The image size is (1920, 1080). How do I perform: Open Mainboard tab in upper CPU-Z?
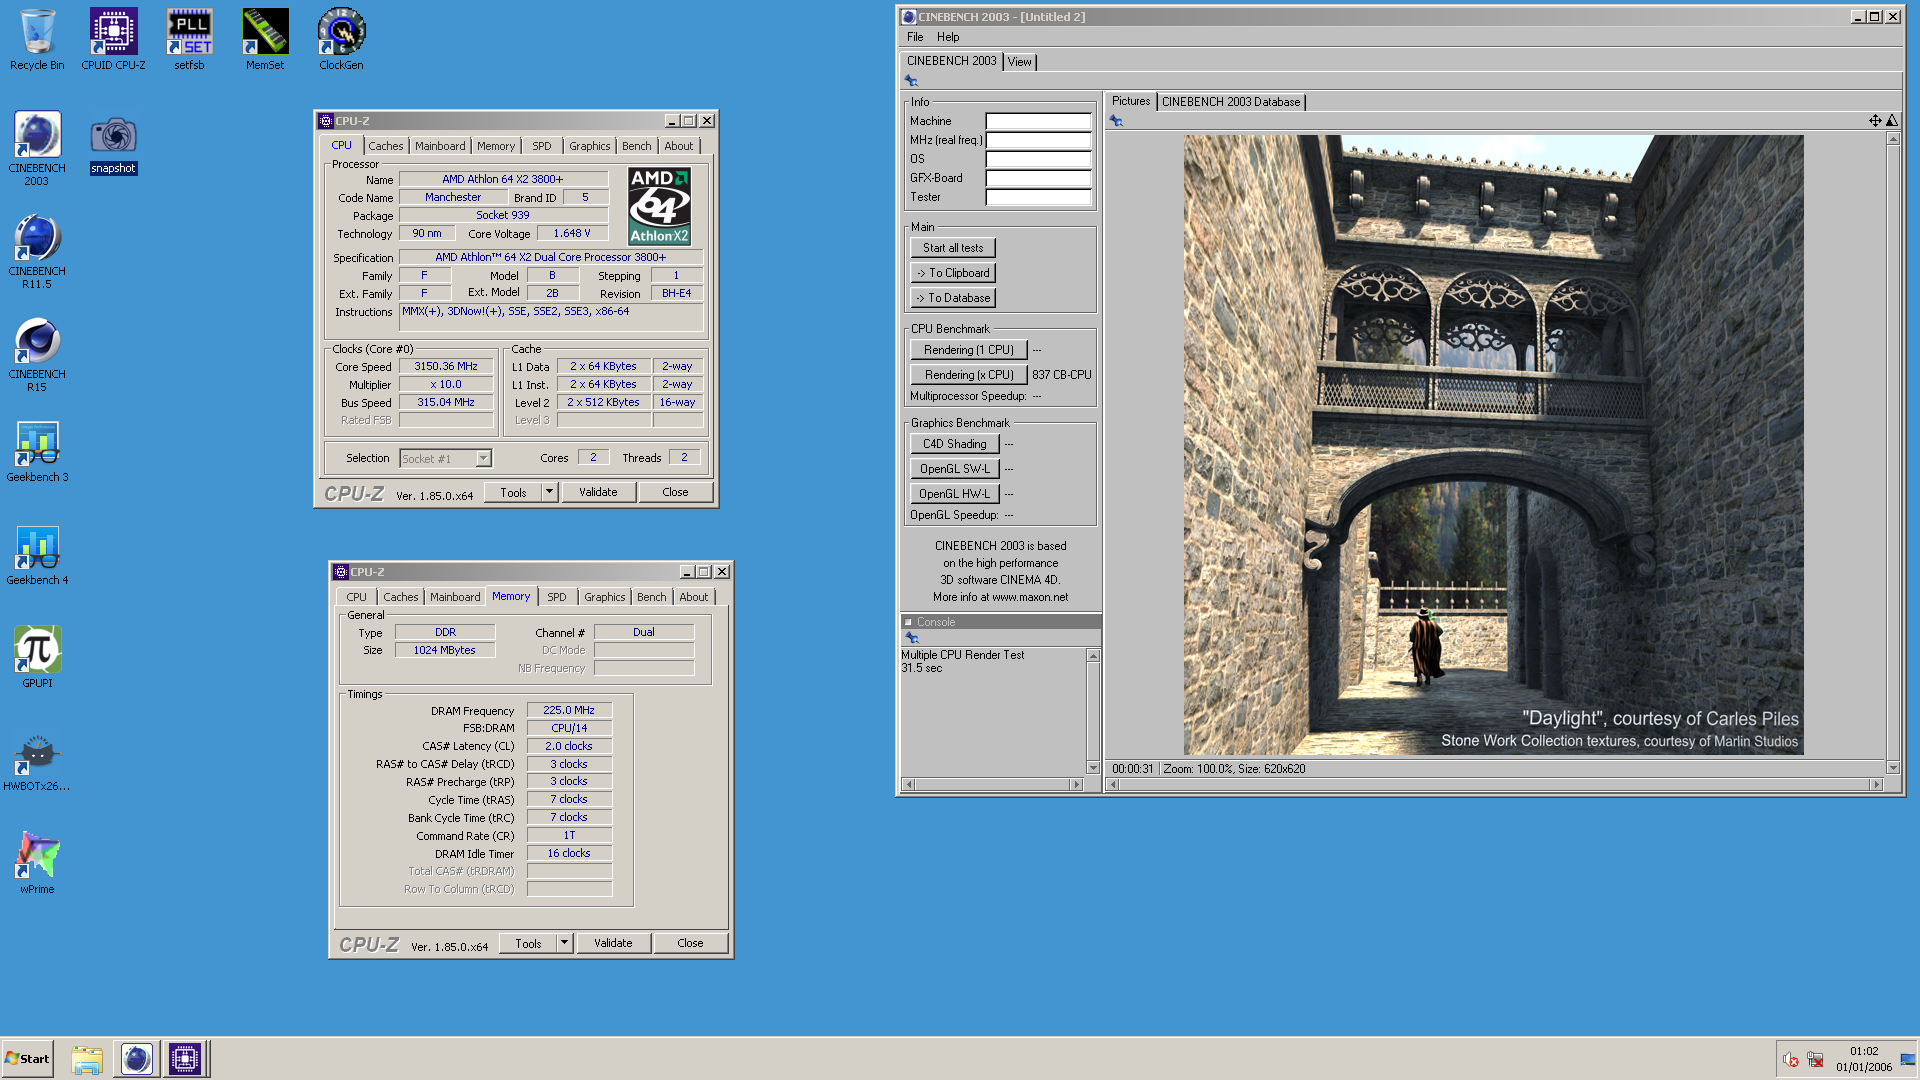click(x=440, y=146)
